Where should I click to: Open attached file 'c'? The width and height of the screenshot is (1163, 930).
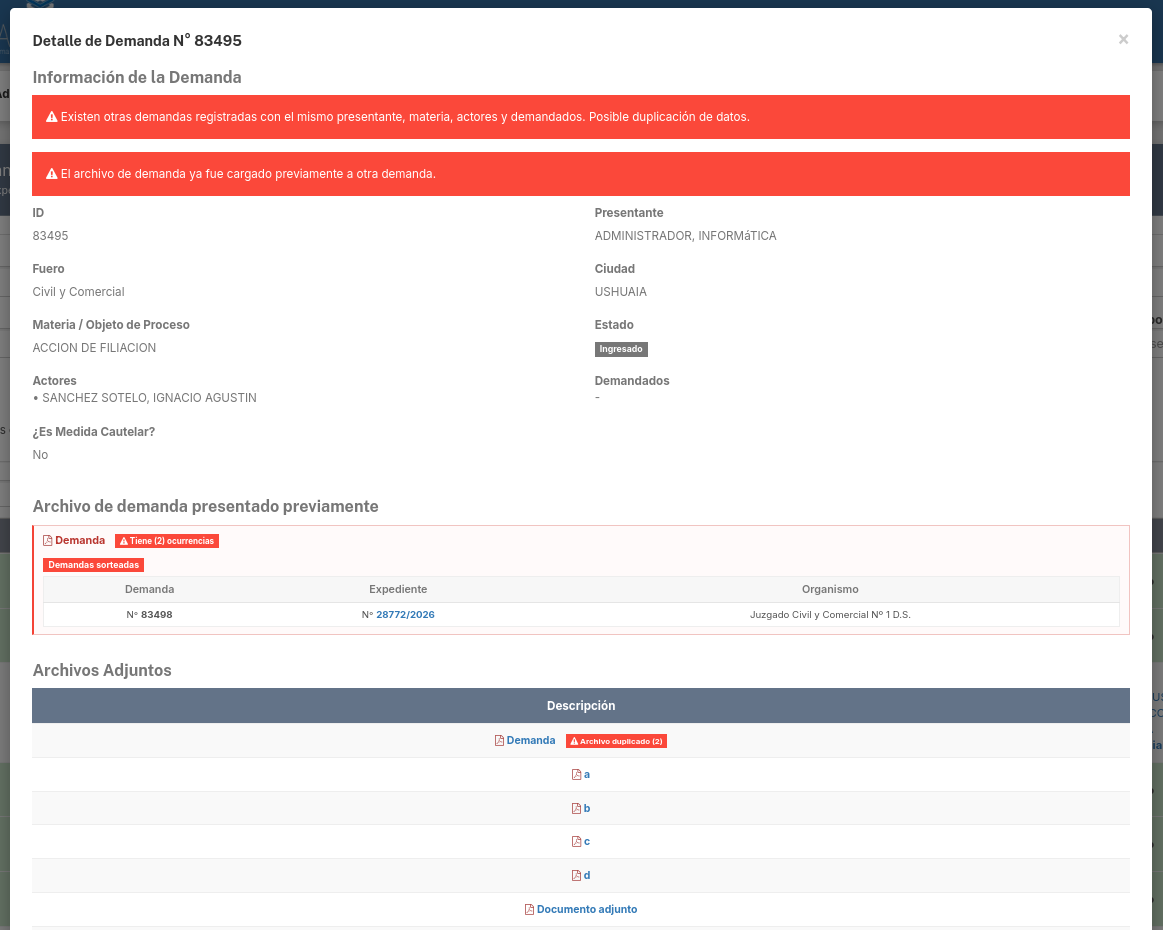(x=587, y=842)
